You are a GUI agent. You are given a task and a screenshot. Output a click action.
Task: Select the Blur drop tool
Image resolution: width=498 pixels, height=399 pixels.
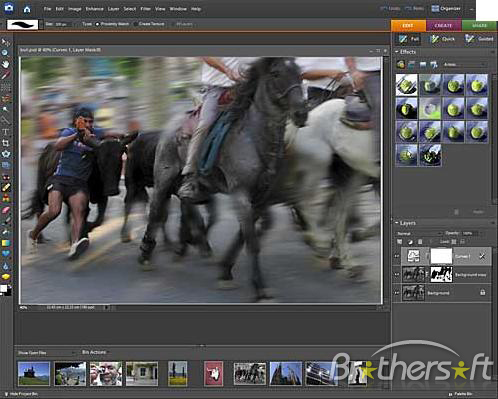click(6, 266)
